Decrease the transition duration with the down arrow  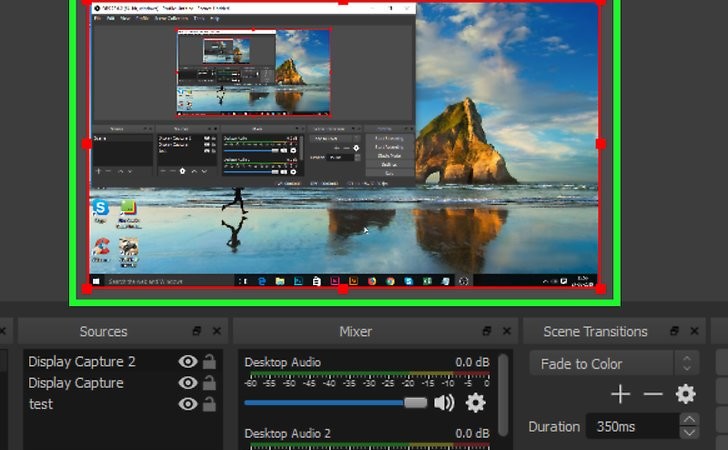click(x=689, y=433)
